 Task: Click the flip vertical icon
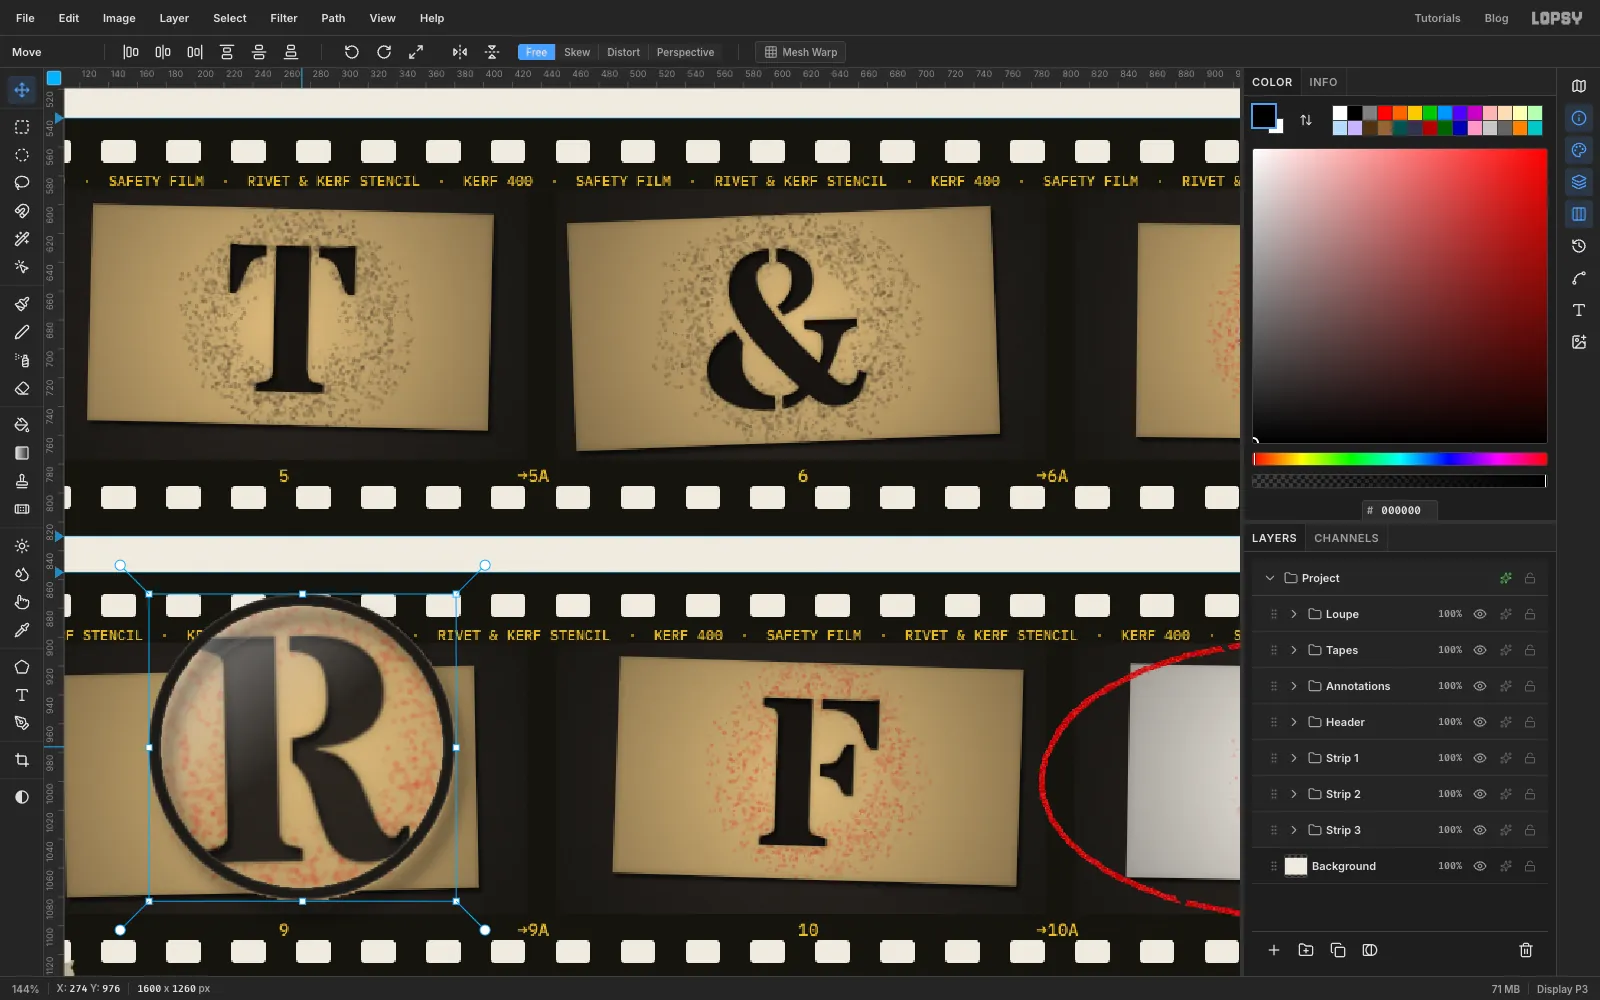(491, 52)
